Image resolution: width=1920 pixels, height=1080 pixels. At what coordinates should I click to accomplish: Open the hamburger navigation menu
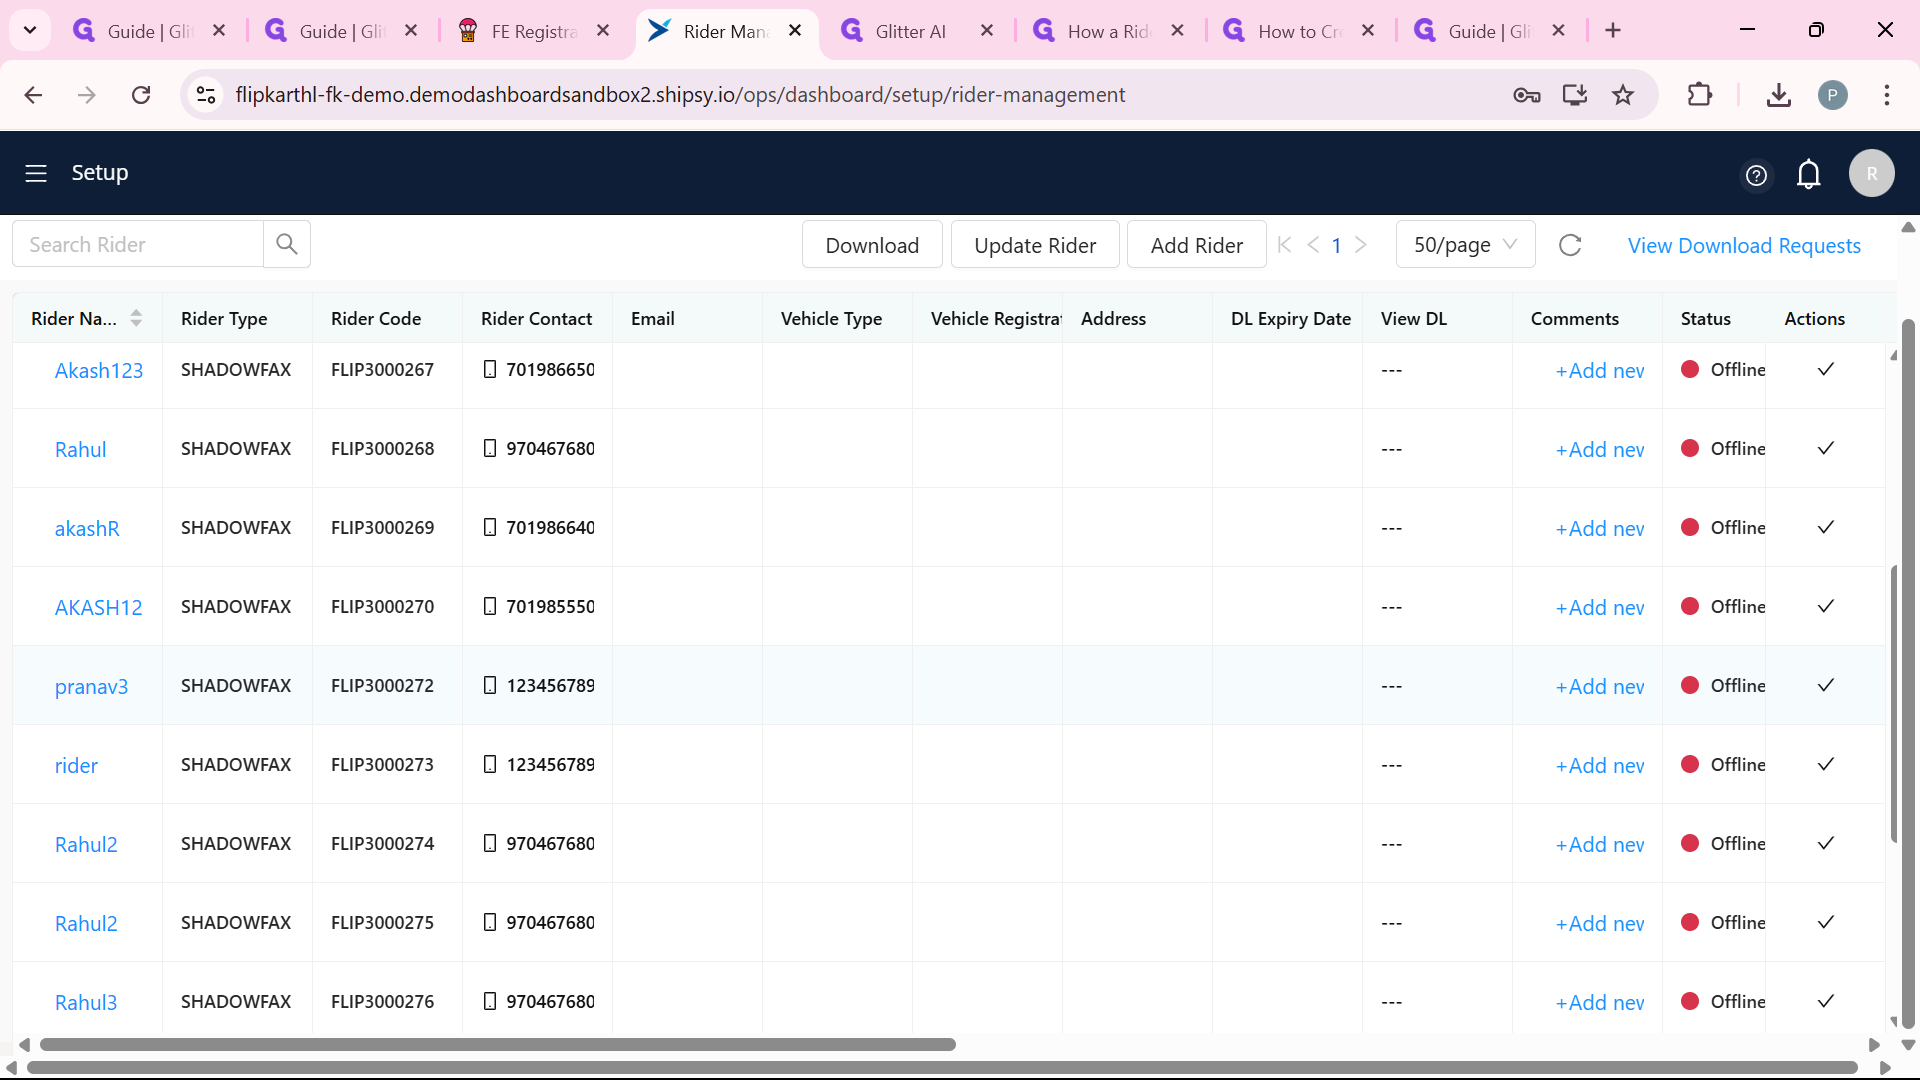point(36,173)
